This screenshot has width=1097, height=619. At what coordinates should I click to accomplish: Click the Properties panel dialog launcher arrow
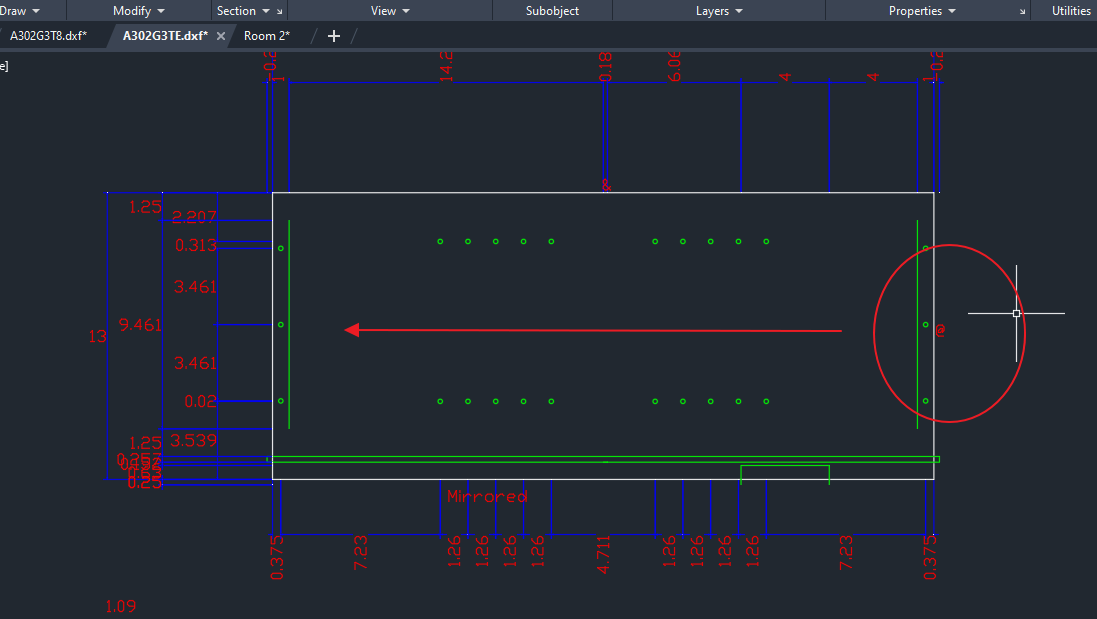coord(1022,12)
